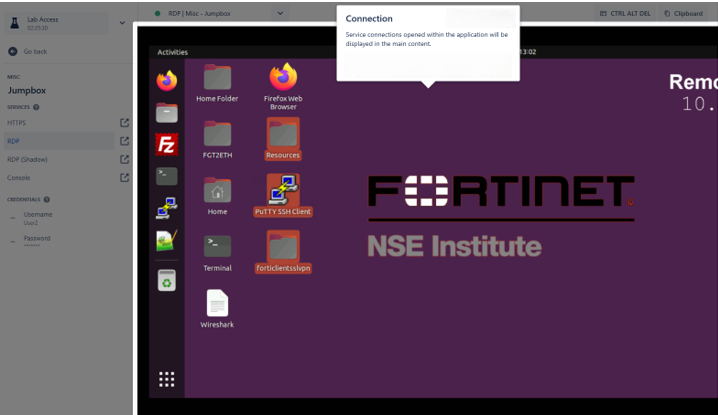The width and height of the screenshot is (718, 415).
Task: Switch to RDP | Misc - Jumpbox tab
Action: coord(199,14)
